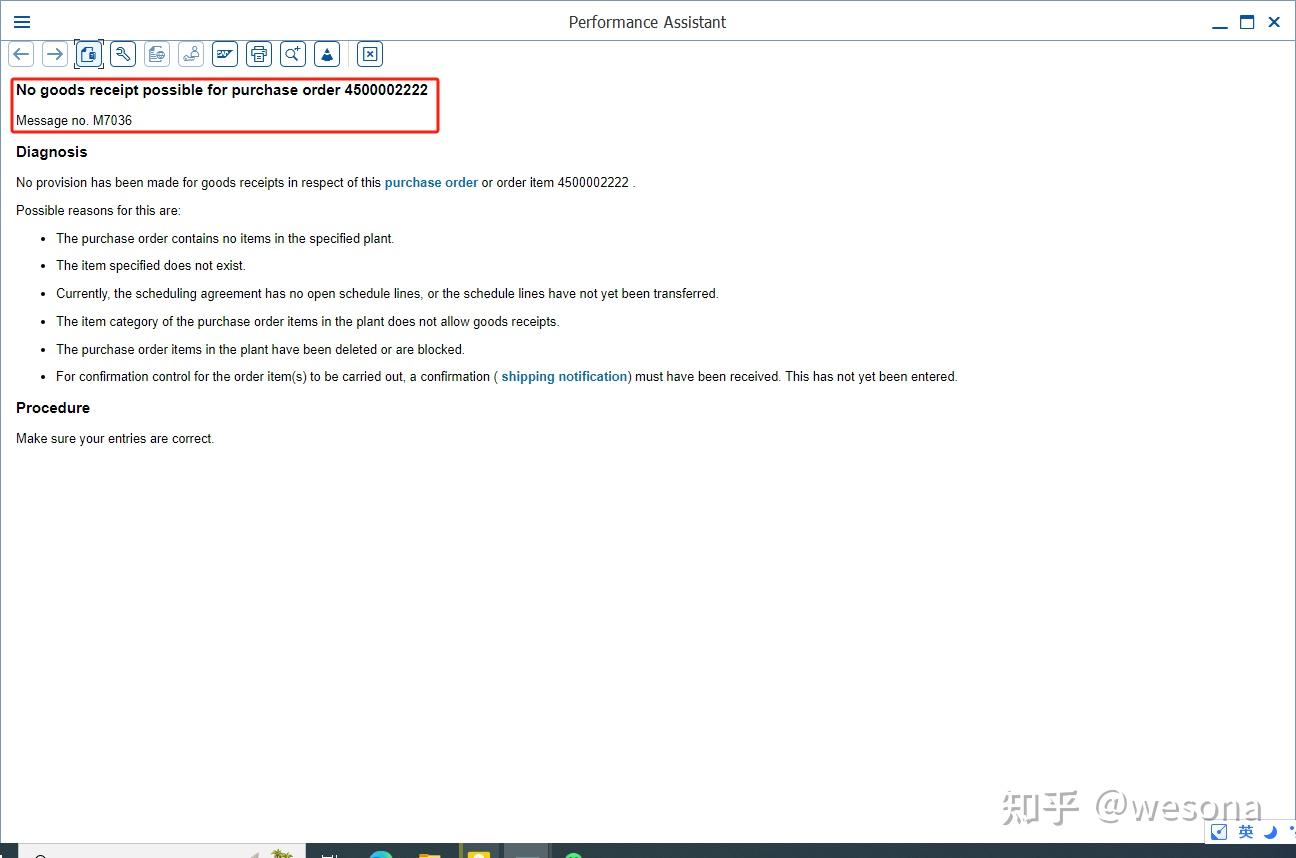The height and width of the screenshot is (858, 1296).
Task: Navigate back with the left arrow icon
Action: click(20, 54)
